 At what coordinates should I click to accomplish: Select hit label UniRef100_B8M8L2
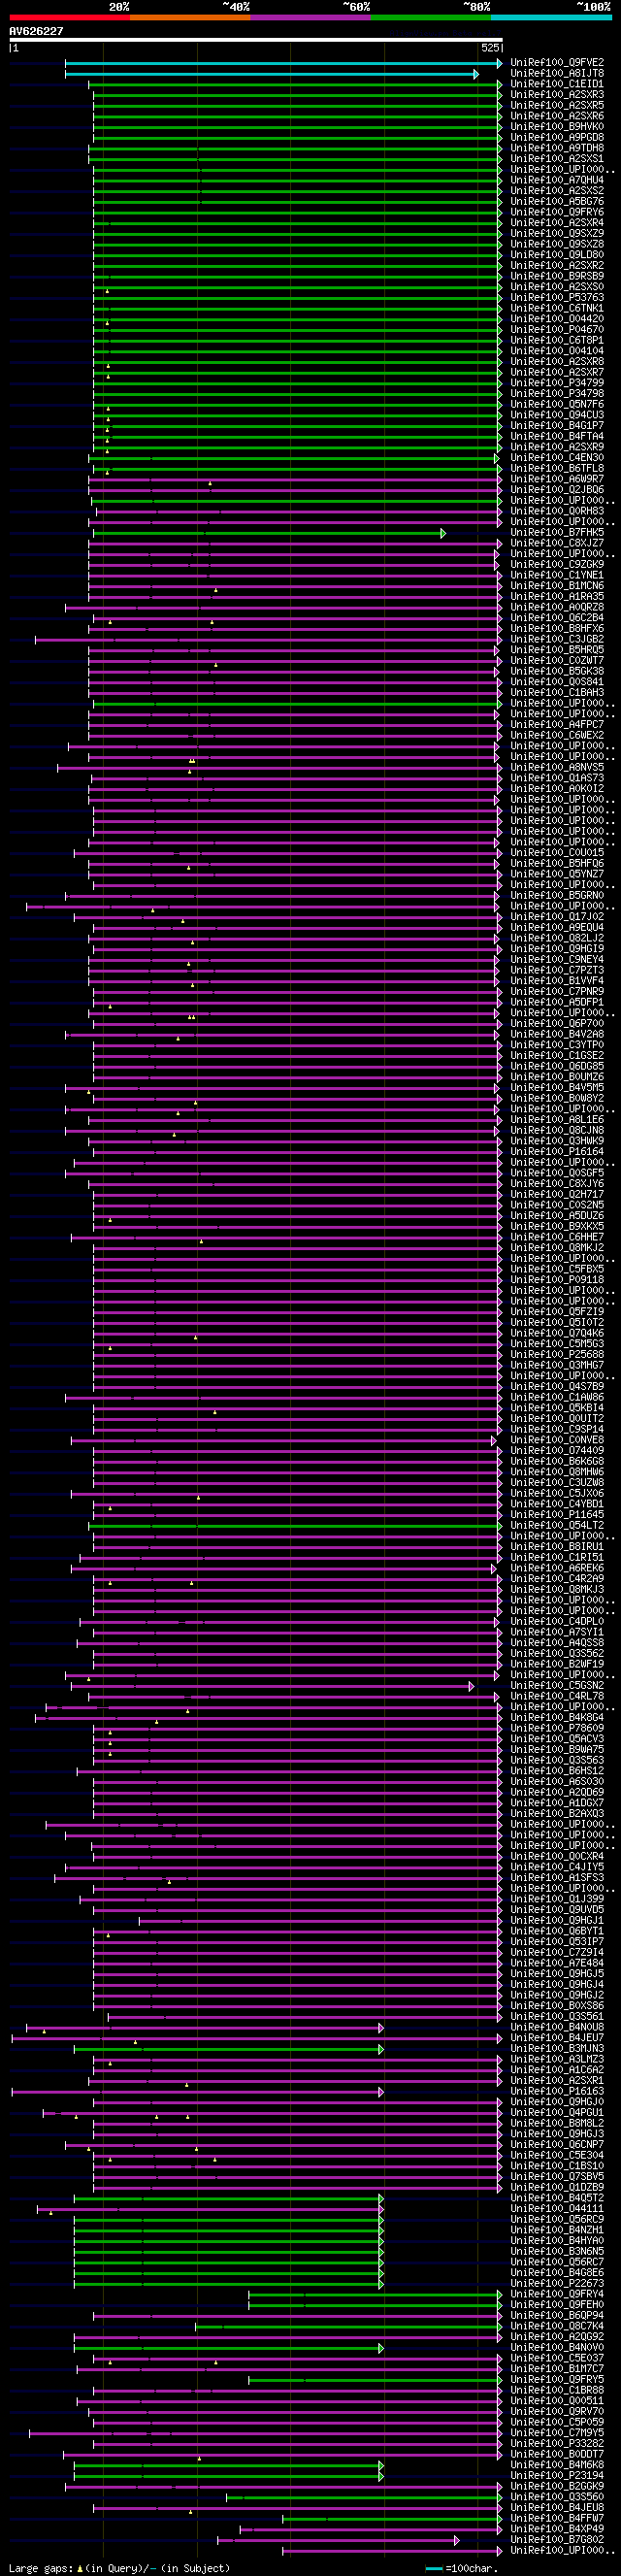click(x=557, y=2123)
